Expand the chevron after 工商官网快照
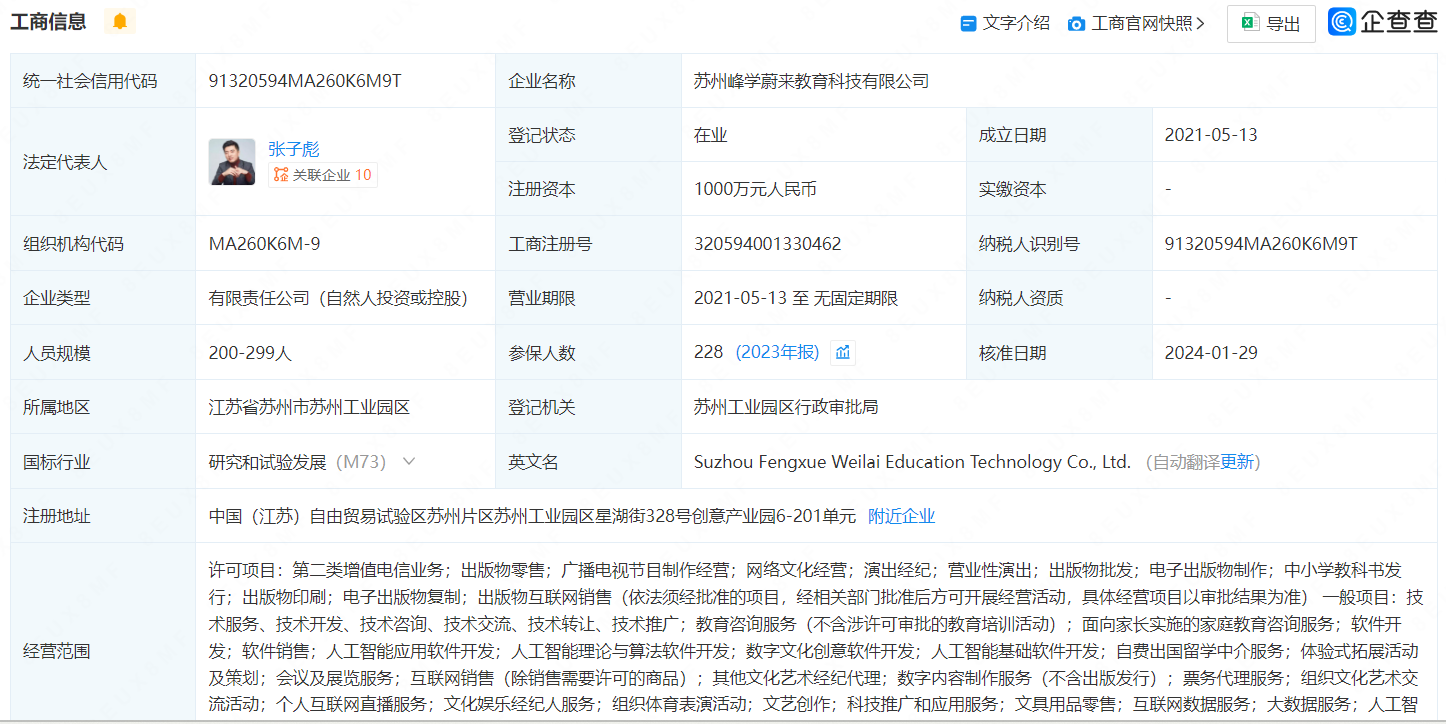The height and width of the screenshot is (724, 1446). (x=1200, y=23)
